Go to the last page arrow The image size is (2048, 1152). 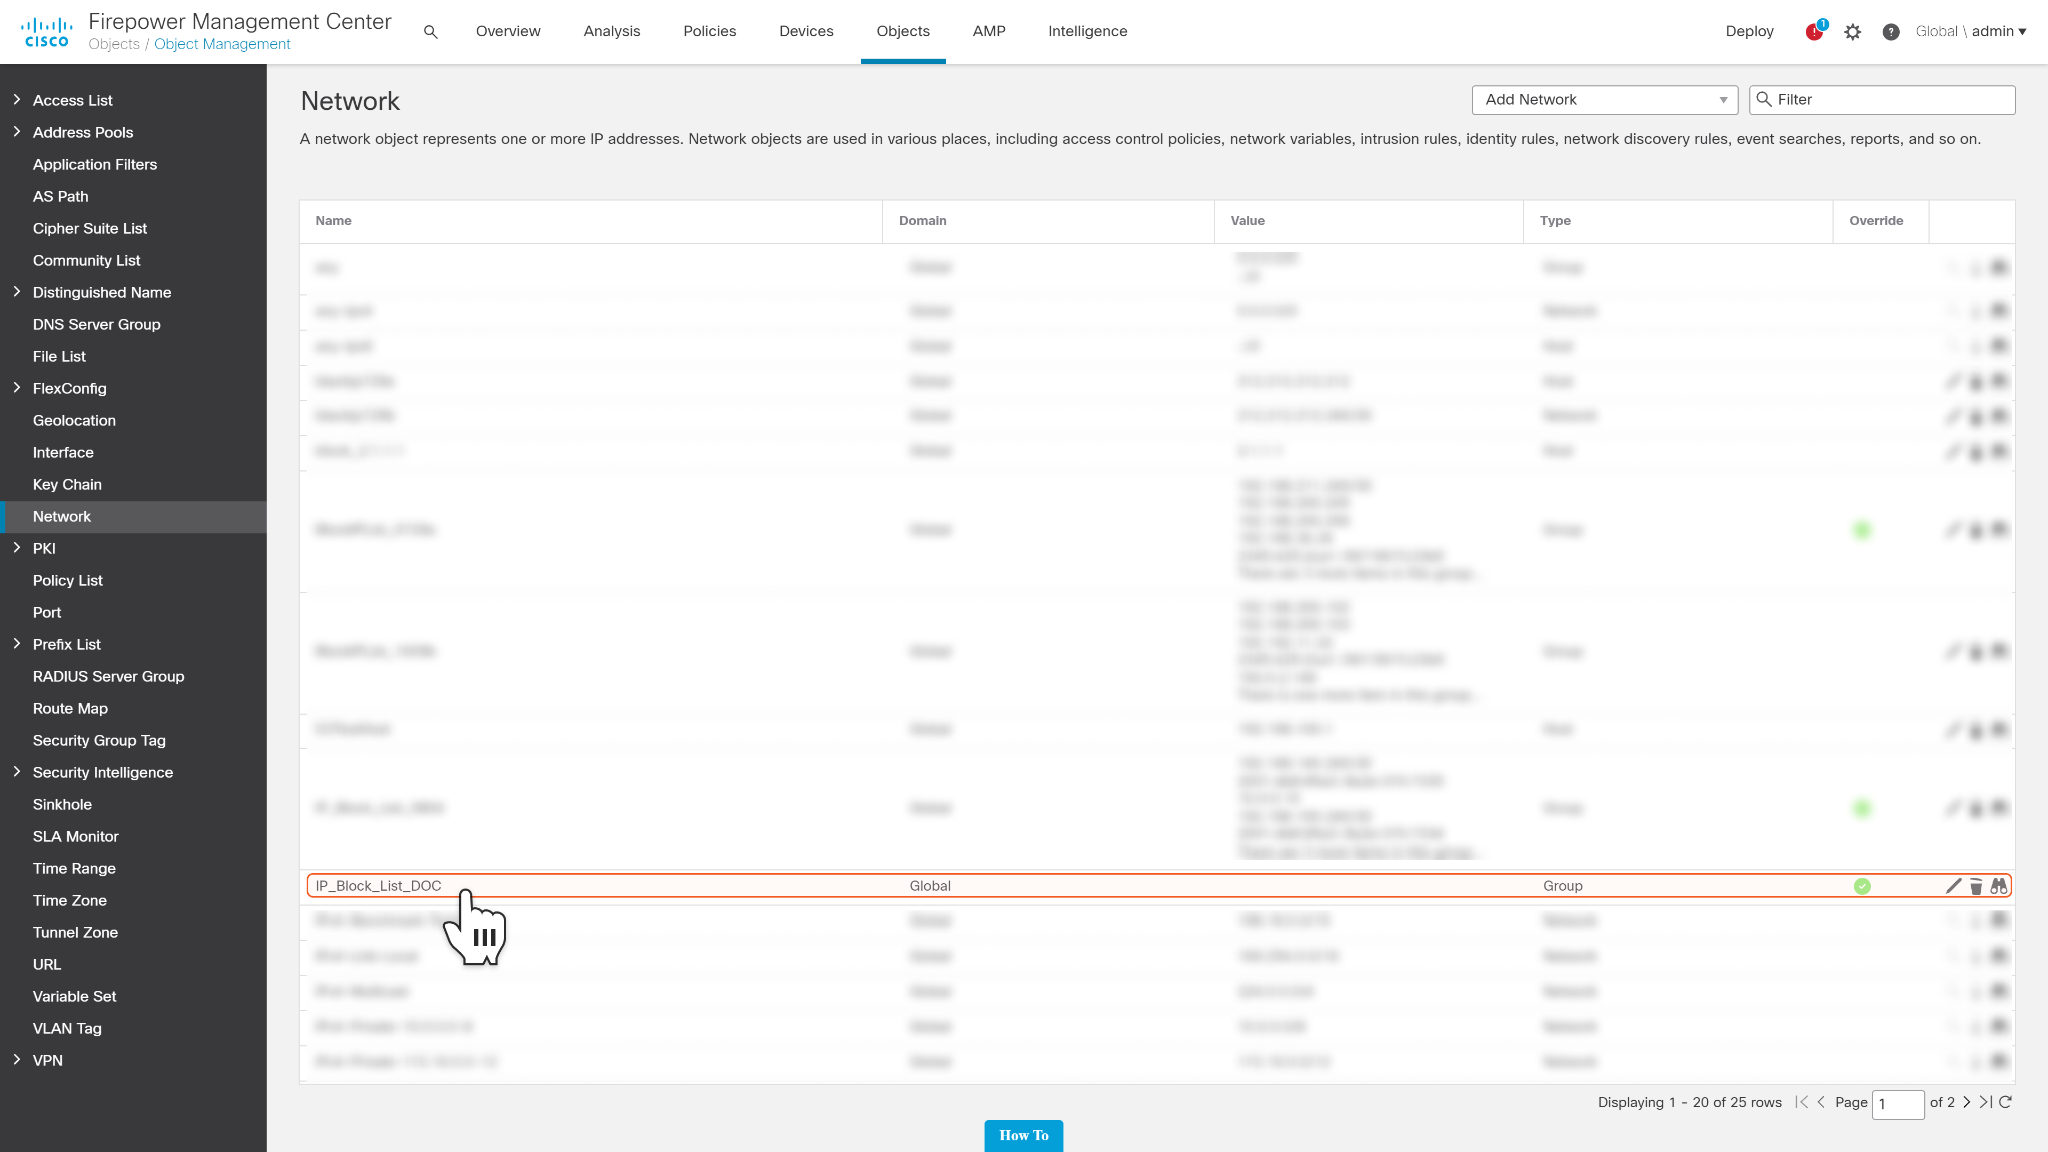tap(1986, 1102)
